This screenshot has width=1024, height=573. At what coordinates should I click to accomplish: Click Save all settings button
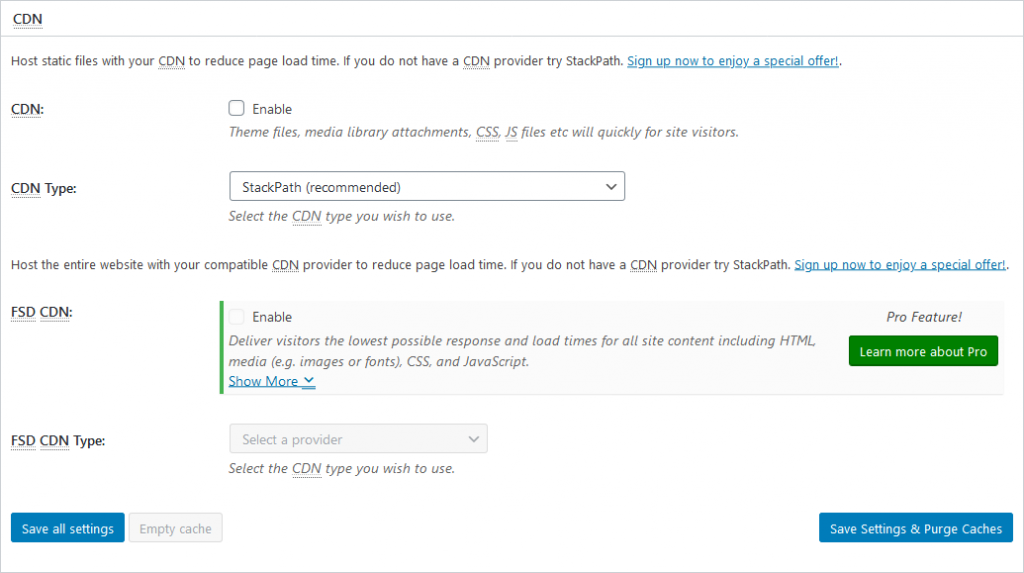tap(68, 528)
